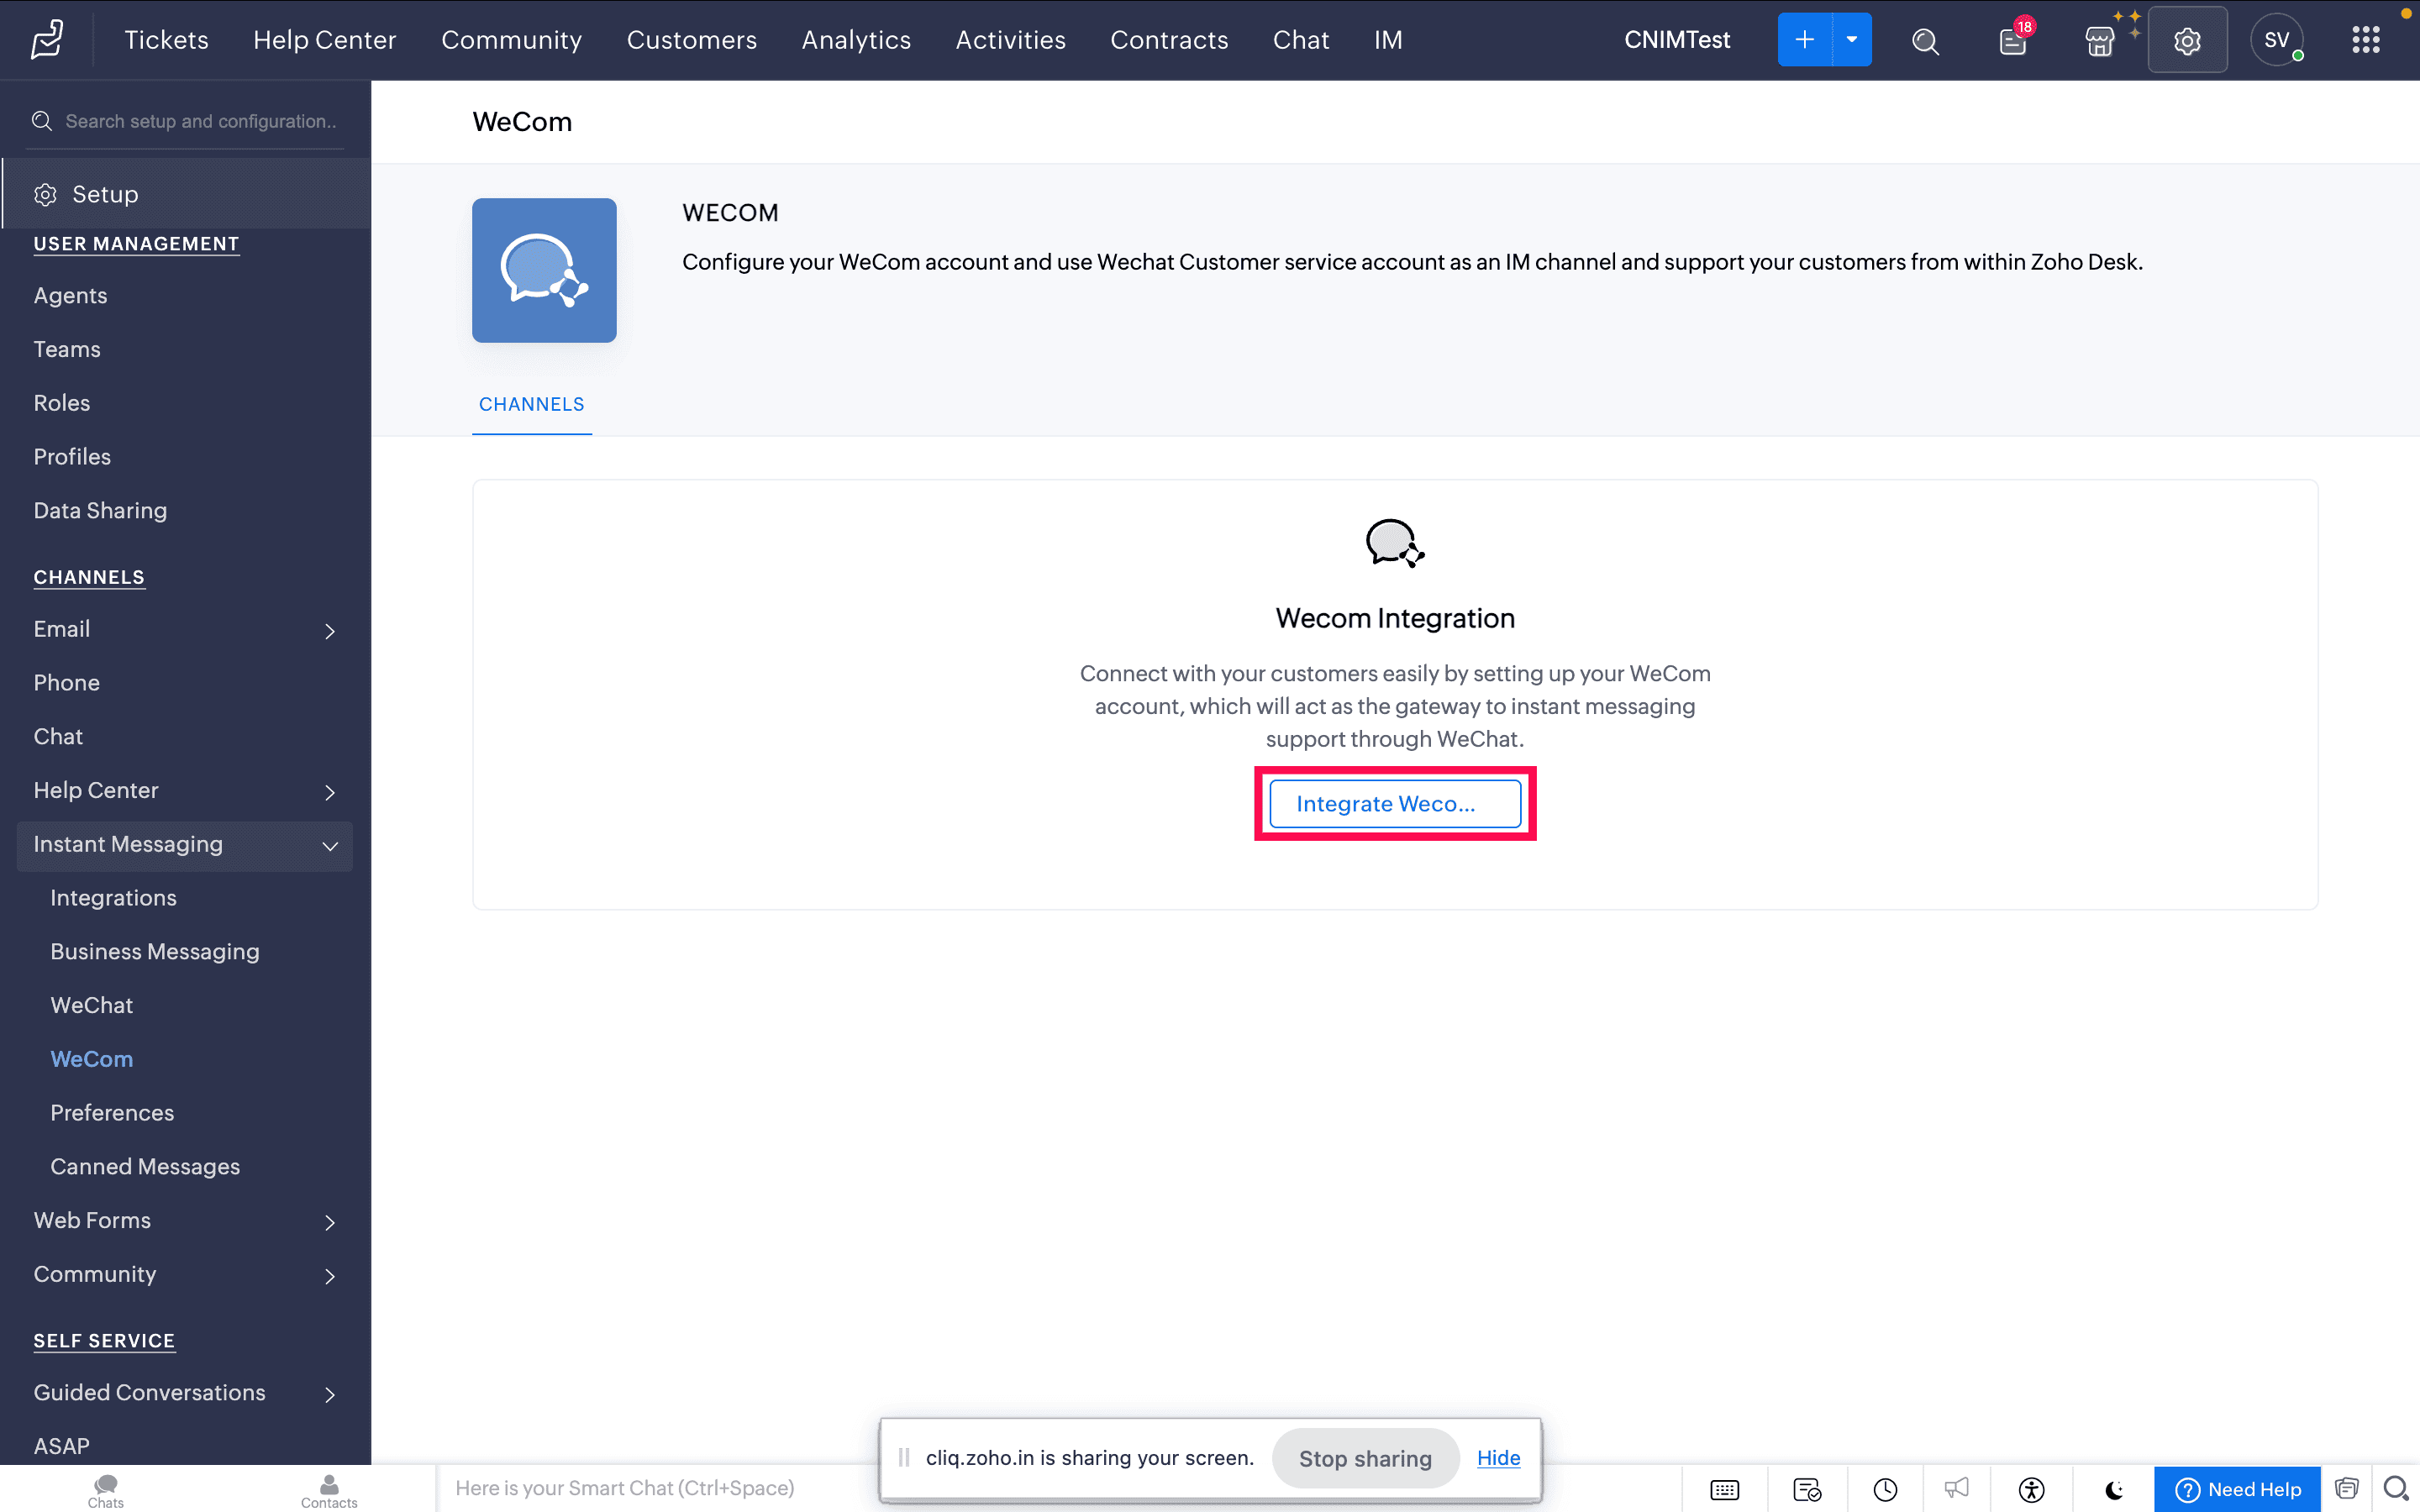2420x1512 pixels.
Task: Click the search setup and configuration field
Action: point(200,121)
